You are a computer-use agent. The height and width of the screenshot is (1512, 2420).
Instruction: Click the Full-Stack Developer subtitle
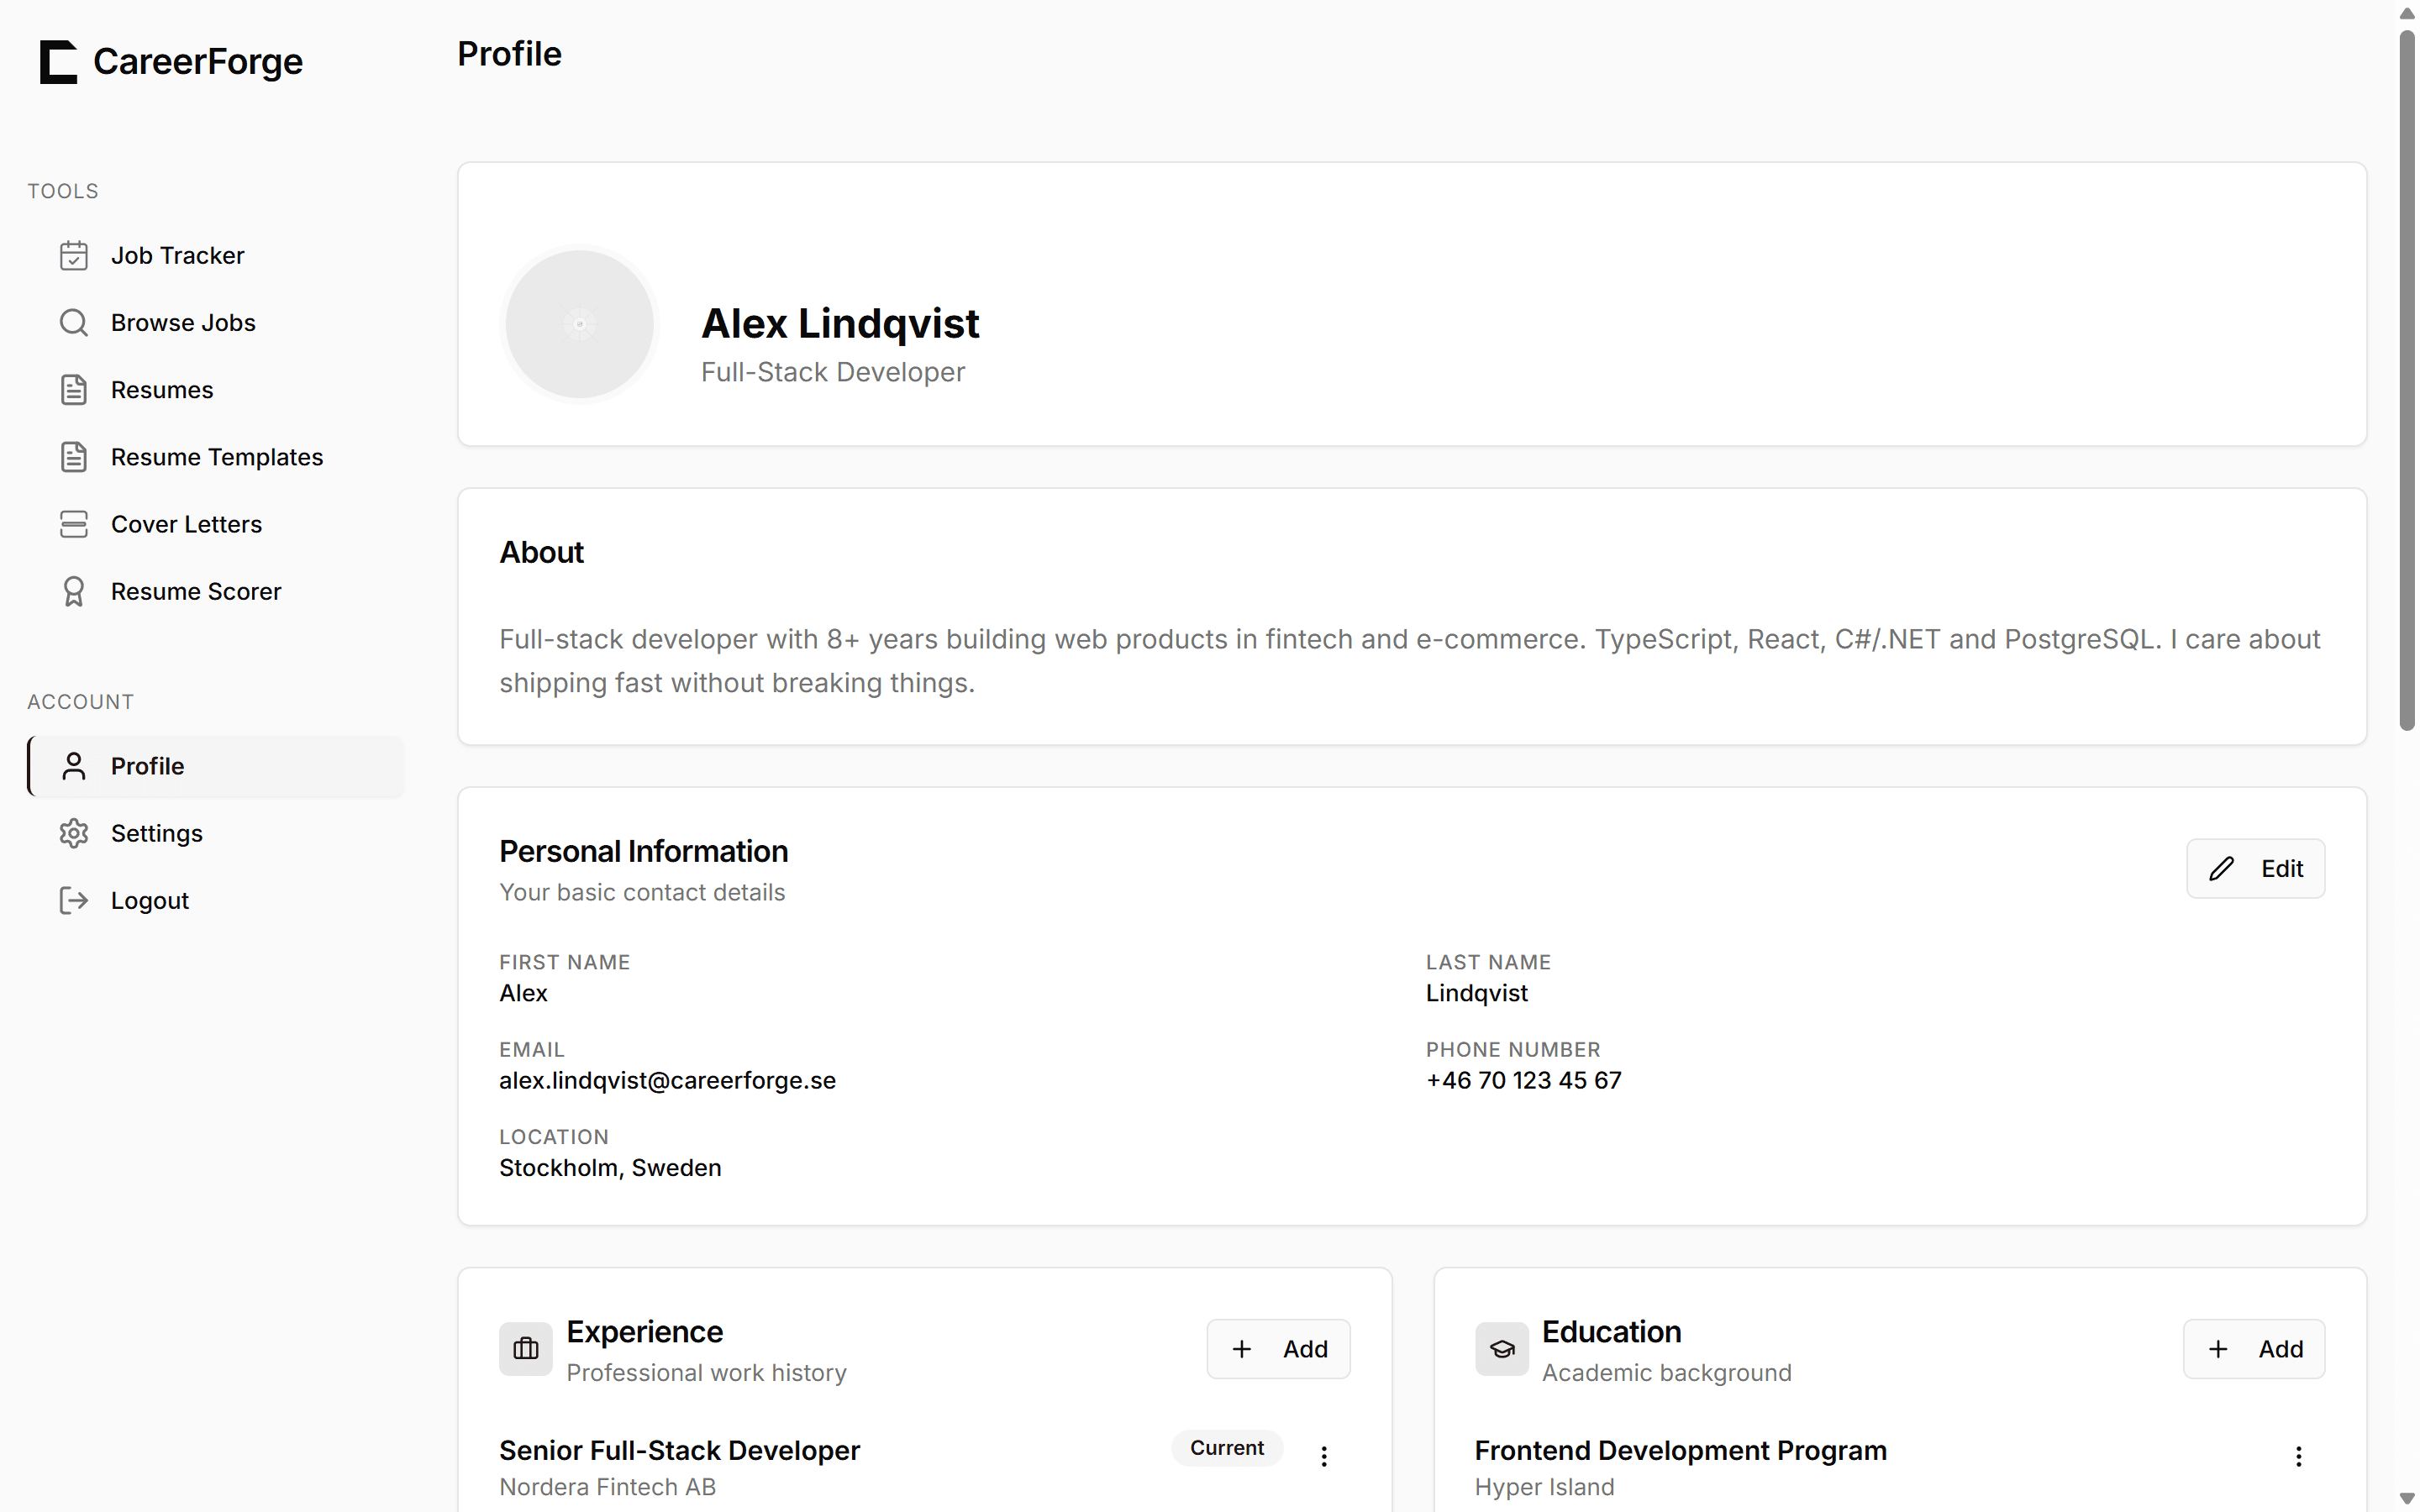(x=833, y=372)
